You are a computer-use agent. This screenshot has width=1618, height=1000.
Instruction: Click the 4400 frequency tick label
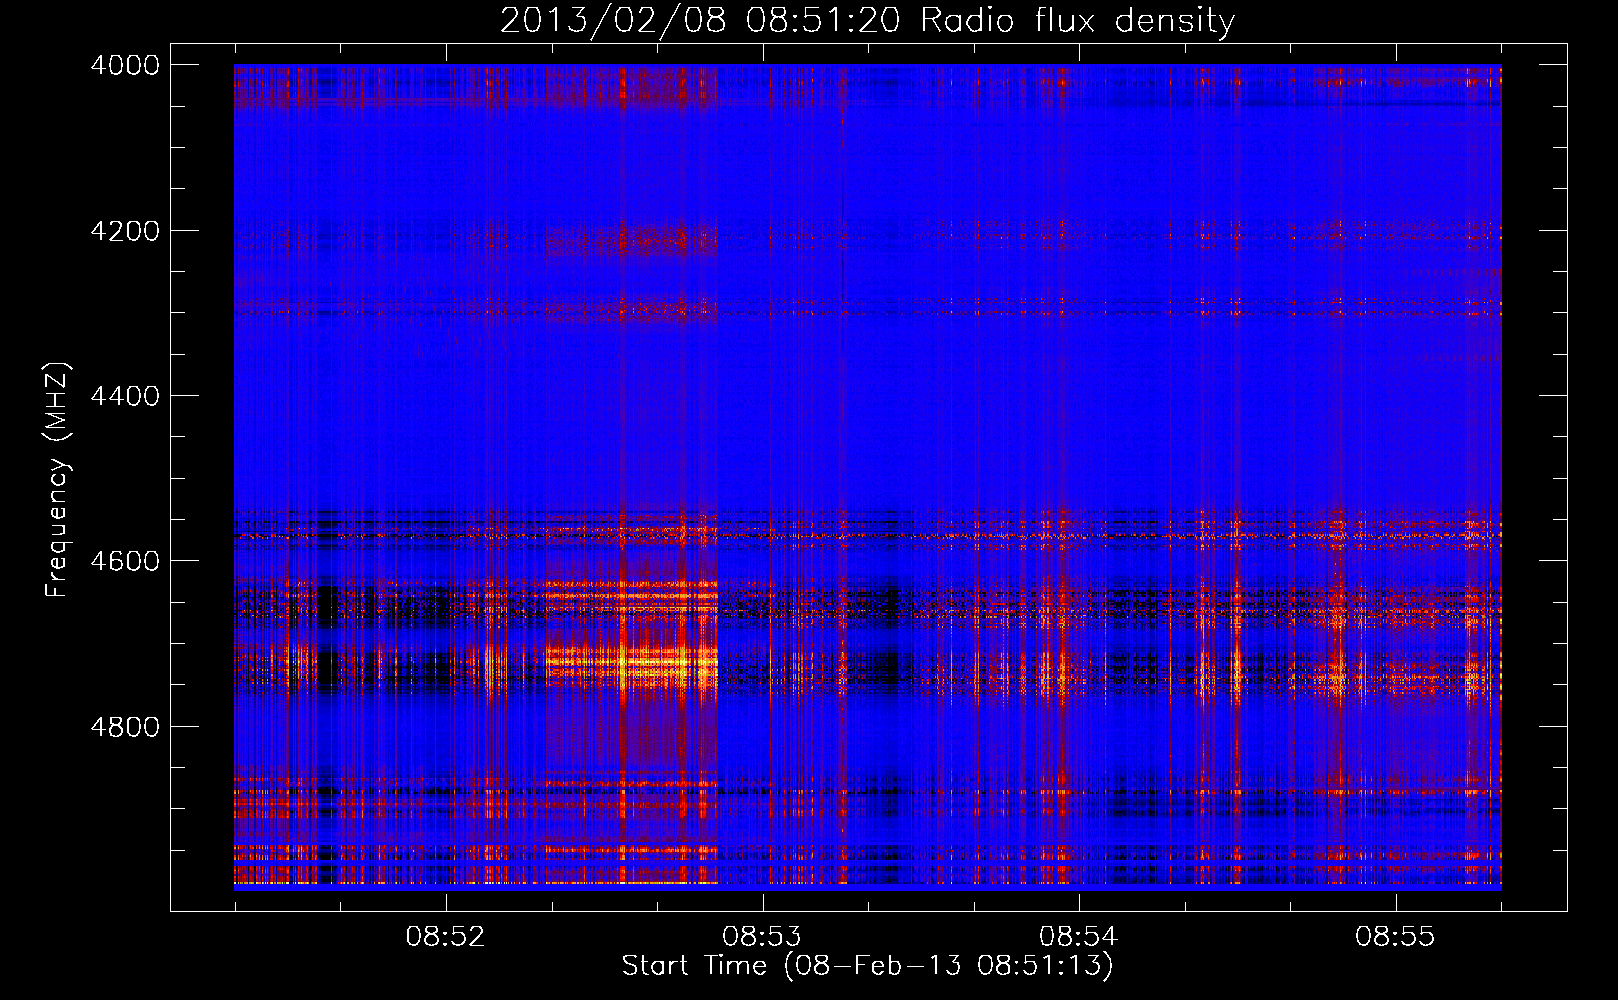125,396
